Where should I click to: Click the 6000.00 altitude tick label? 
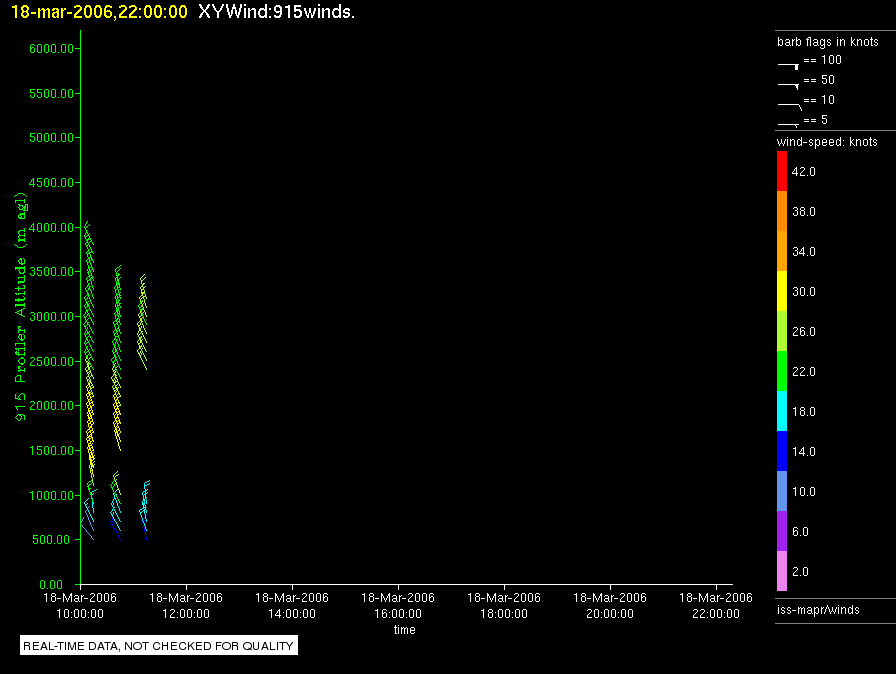(51, 49)
